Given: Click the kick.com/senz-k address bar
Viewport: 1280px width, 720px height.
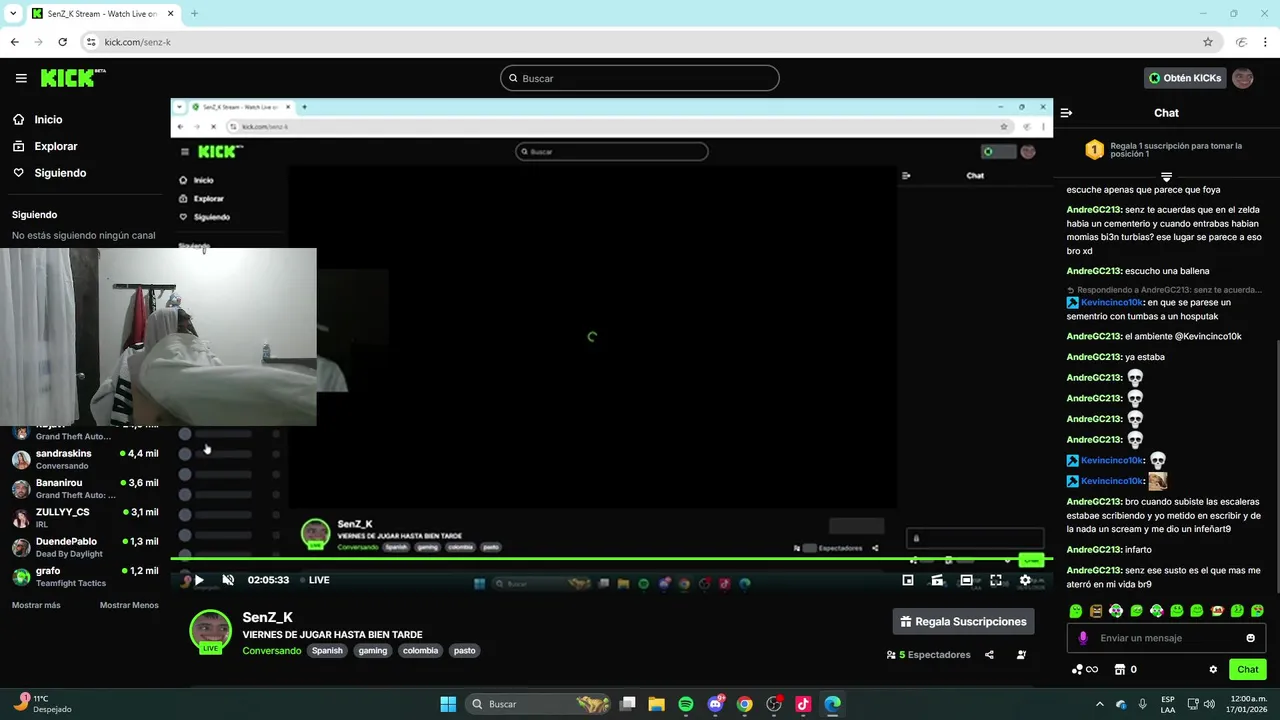Looking at the screenshot, I should [640, 42].
